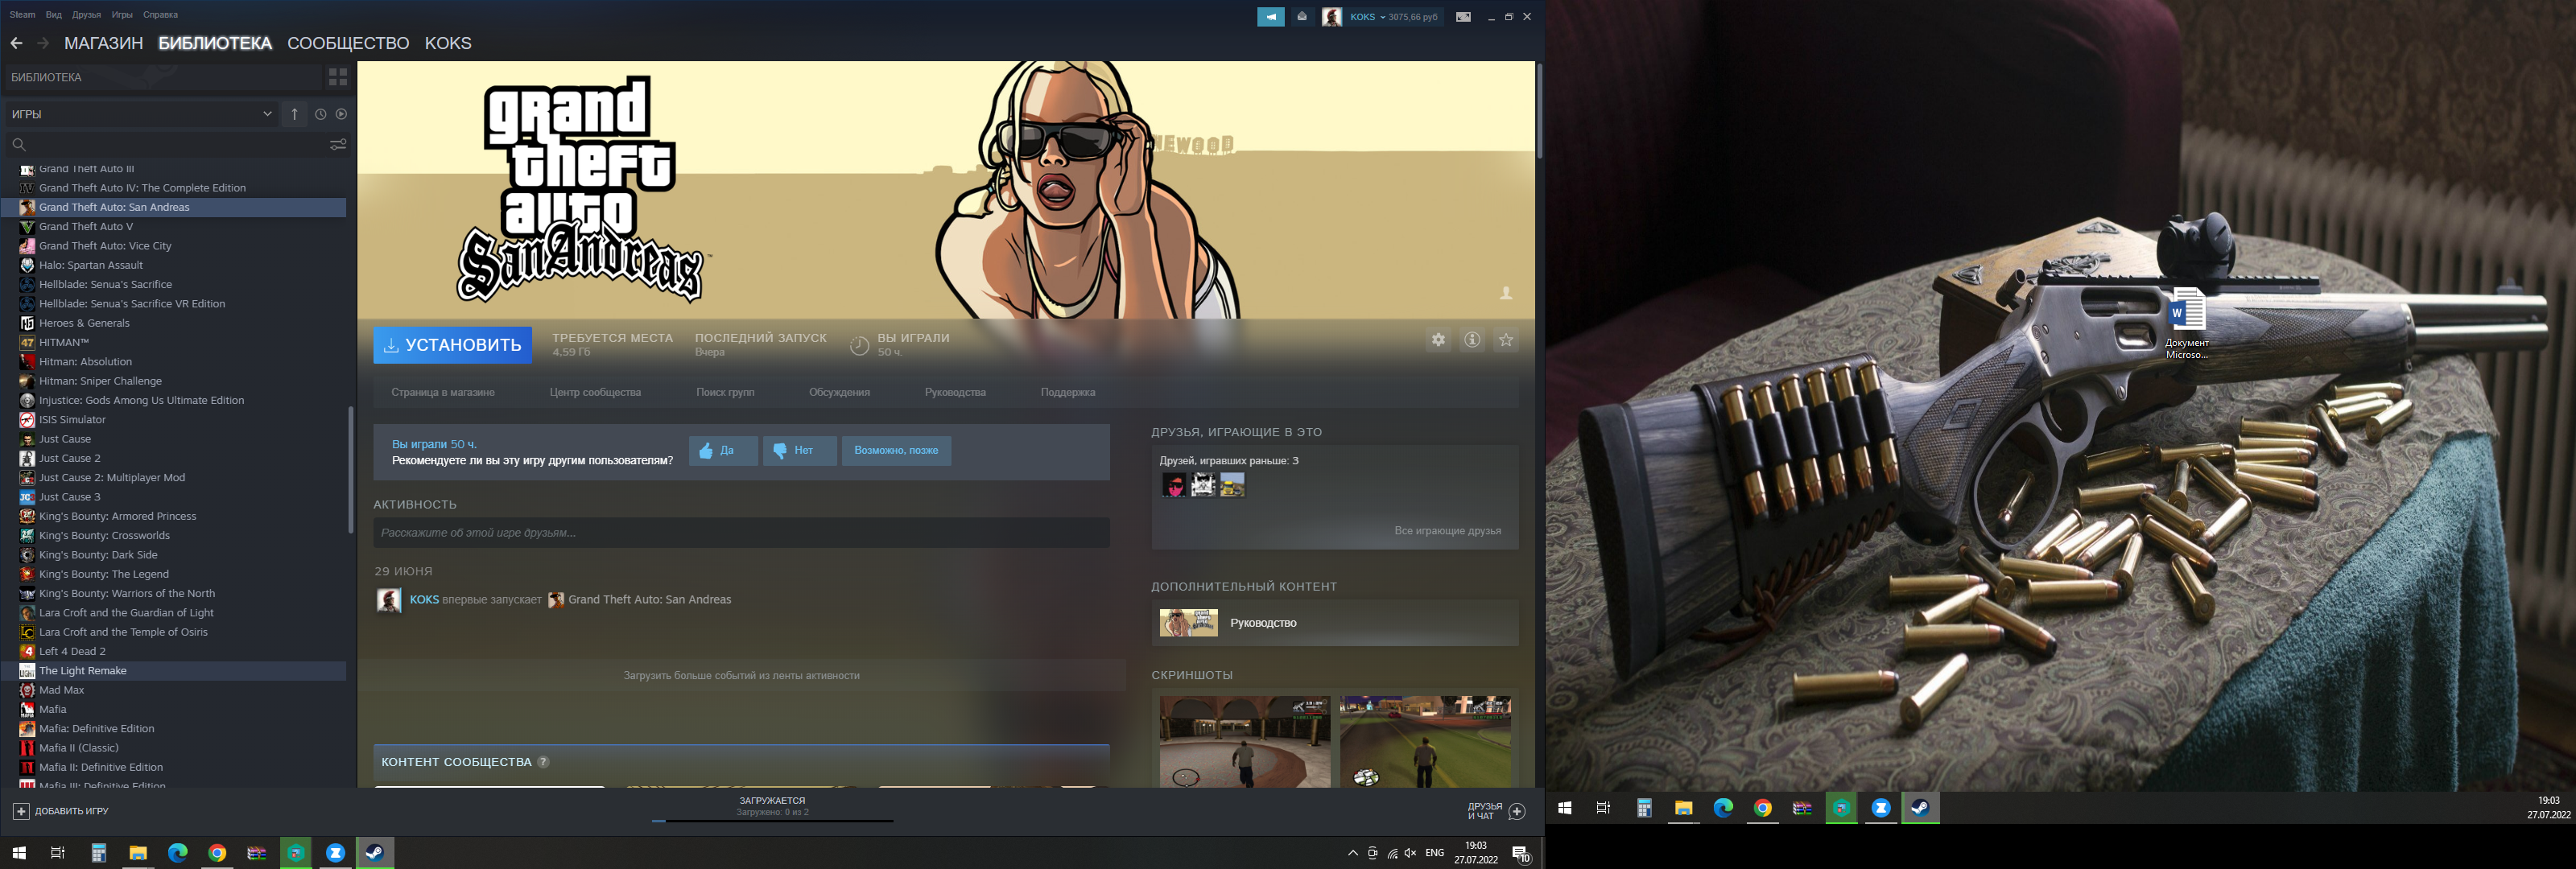The width and height of the screenshot is (2576, 869).
Task: Open Обсуждения link
Action: [839, 392]
